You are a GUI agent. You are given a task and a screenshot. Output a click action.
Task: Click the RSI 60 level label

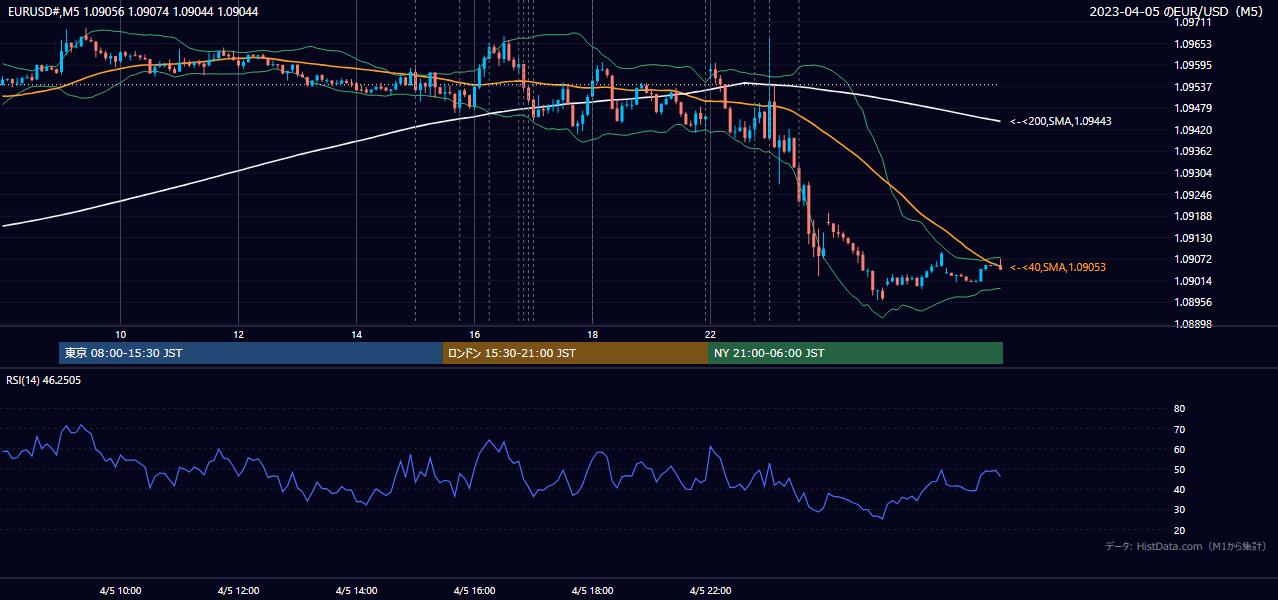pos(1179,449)
